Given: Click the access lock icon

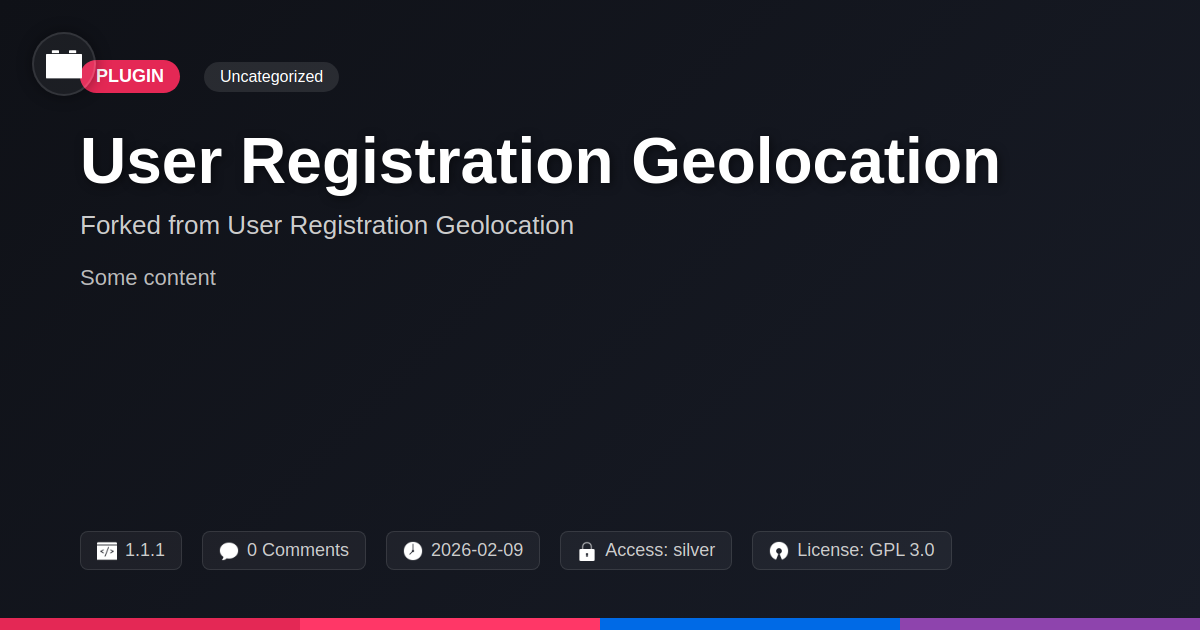Looking at the screenshot, I should [587, 551].
